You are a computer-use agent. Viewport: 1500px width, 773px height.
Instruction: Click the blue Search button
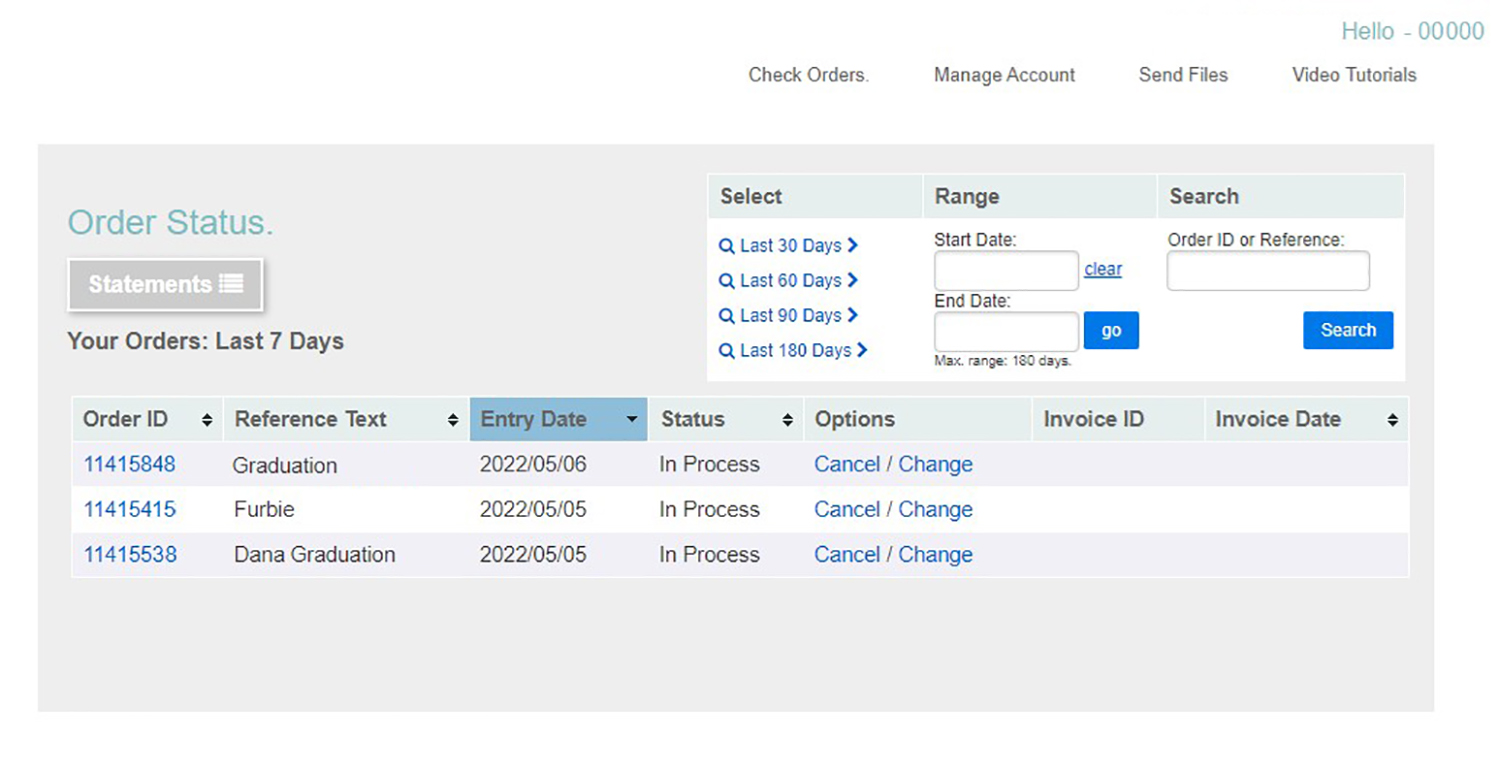pos(1347,331)
